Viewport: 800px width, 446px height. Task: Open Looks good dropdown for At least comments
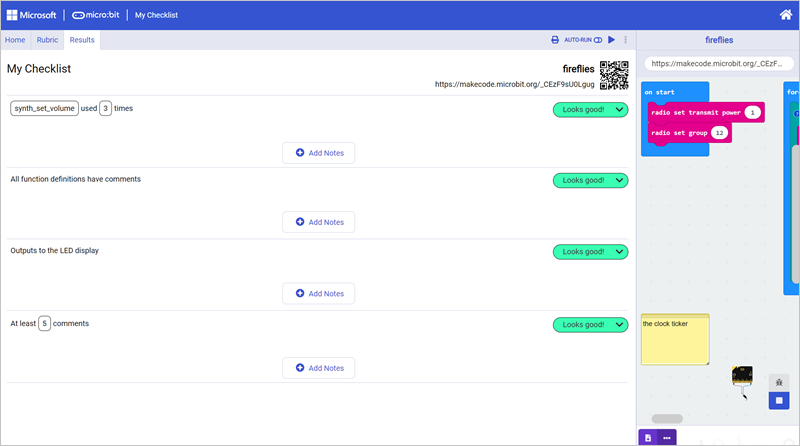coord(590,325)
